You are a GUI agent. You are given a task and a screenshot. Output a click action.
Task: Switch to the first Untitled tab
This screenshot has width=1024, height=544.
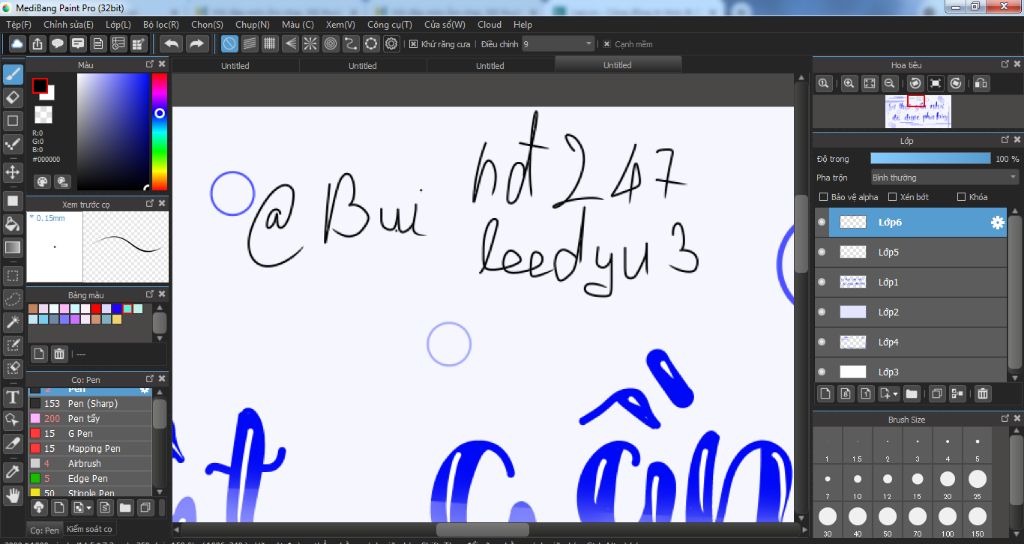coord(235,65)
